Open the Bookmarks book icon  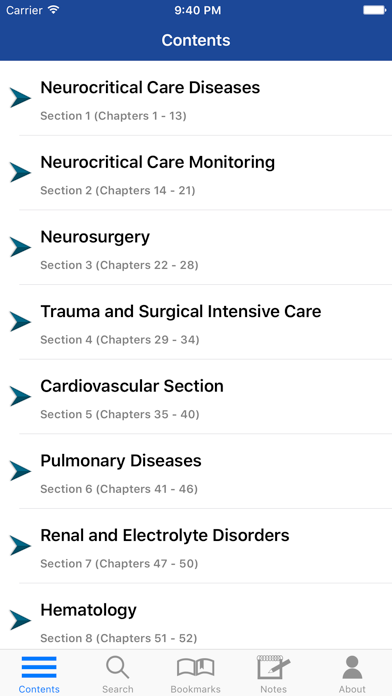[195, 668]
